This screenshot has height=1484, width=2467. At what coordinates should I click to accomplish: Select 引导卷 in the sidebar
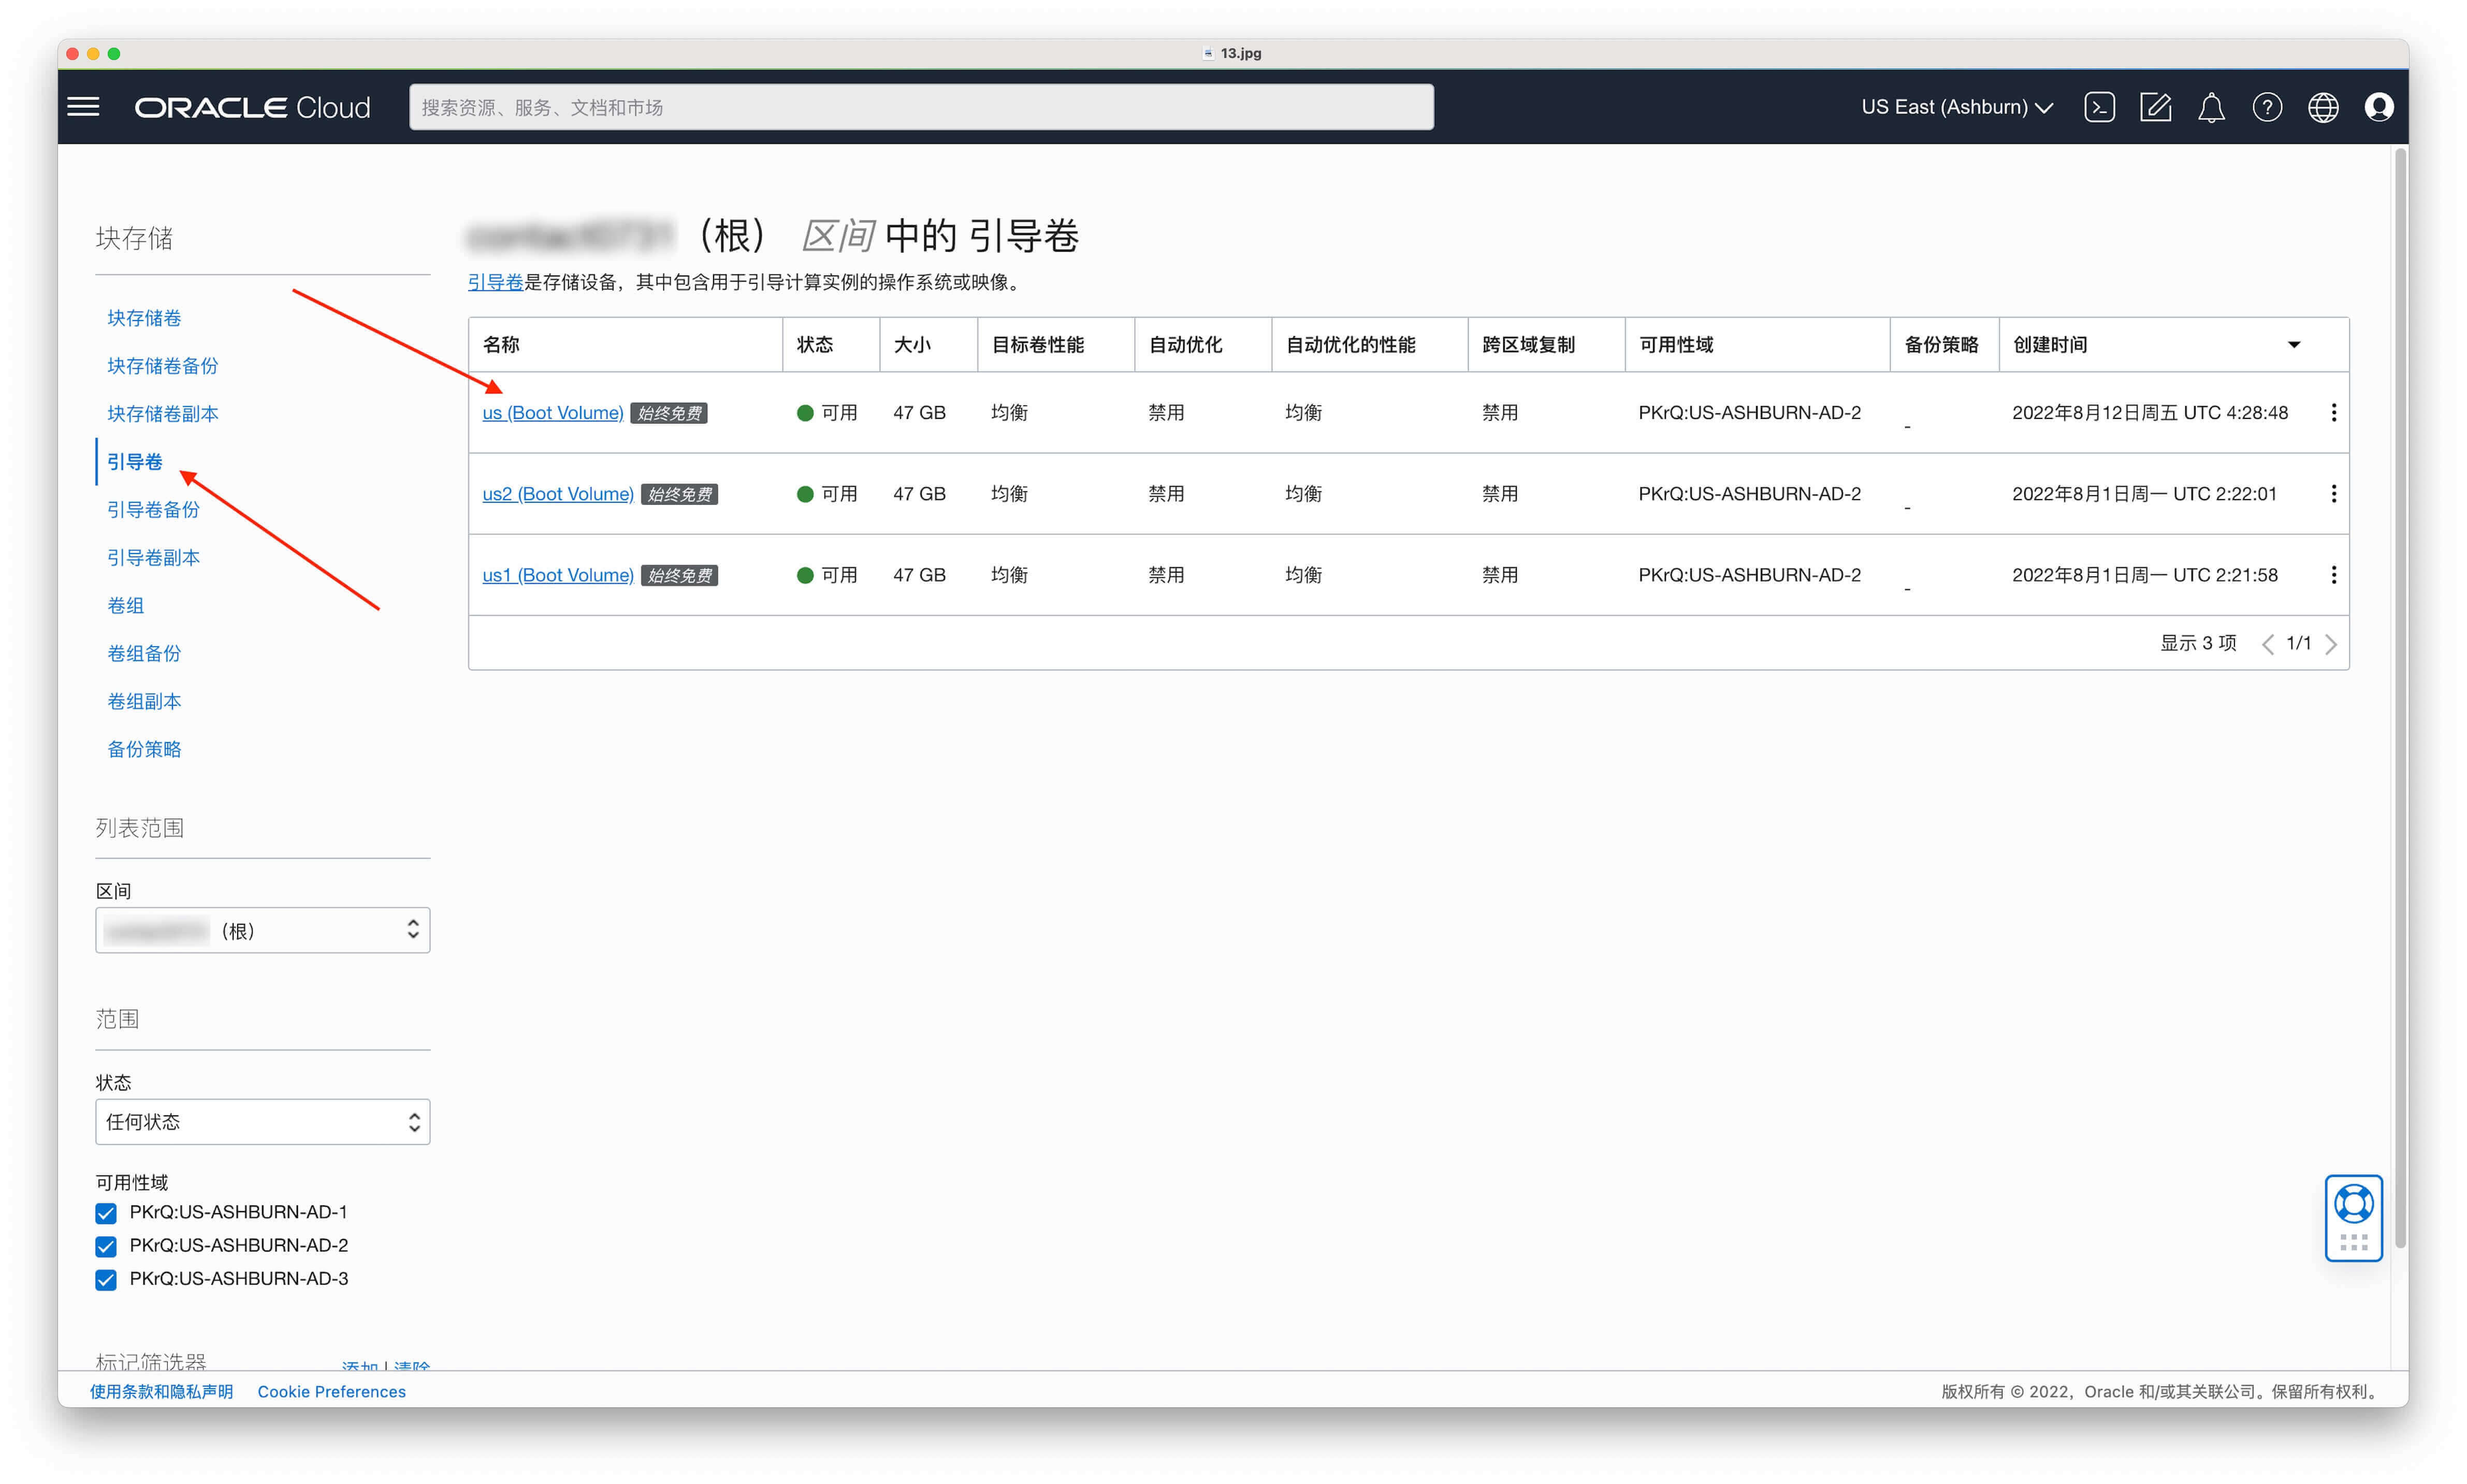coord(134,462)
